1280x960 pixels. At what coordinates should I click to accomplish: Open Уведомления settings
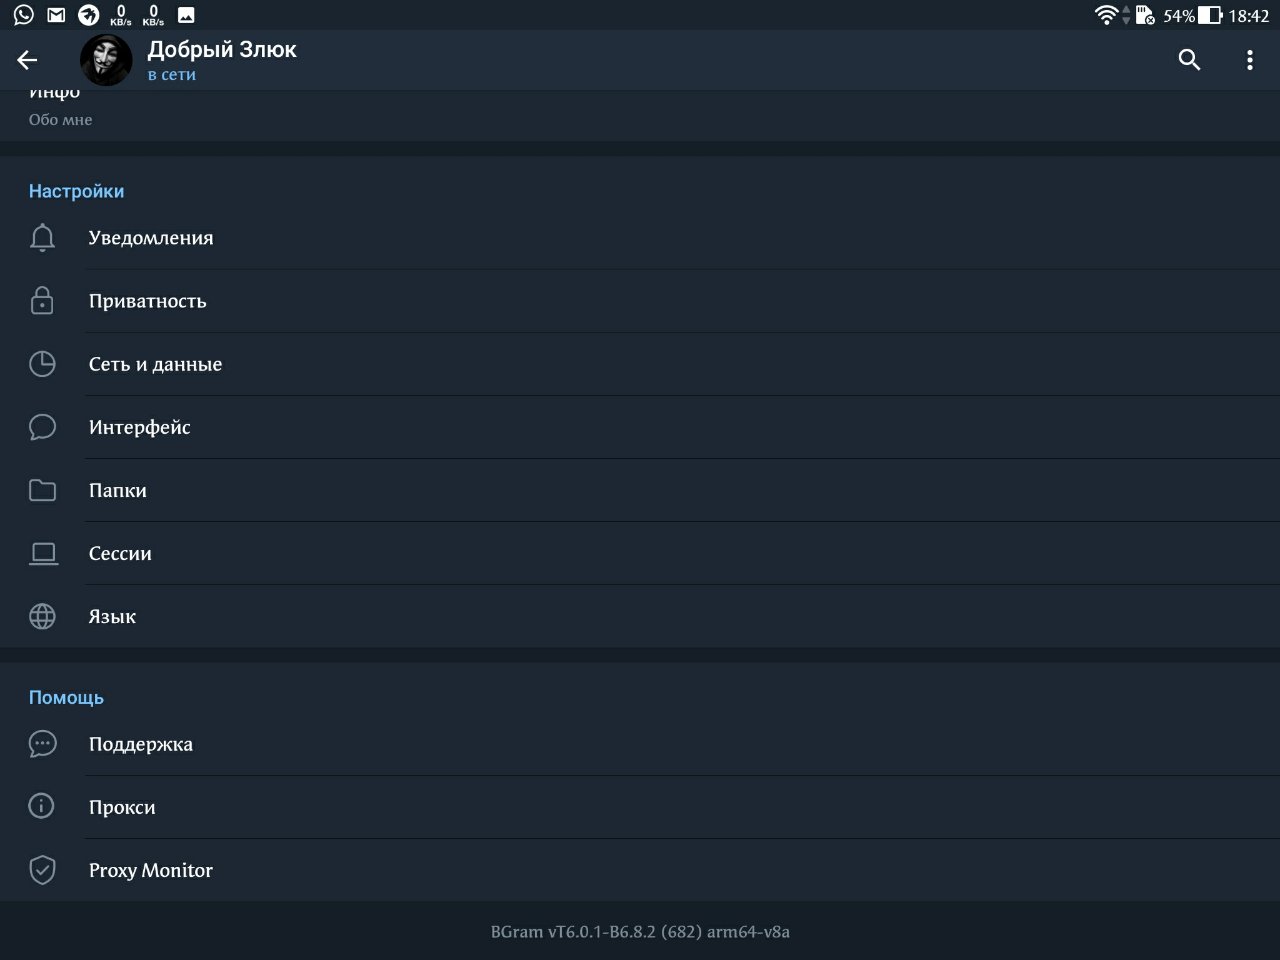[640, 238]
